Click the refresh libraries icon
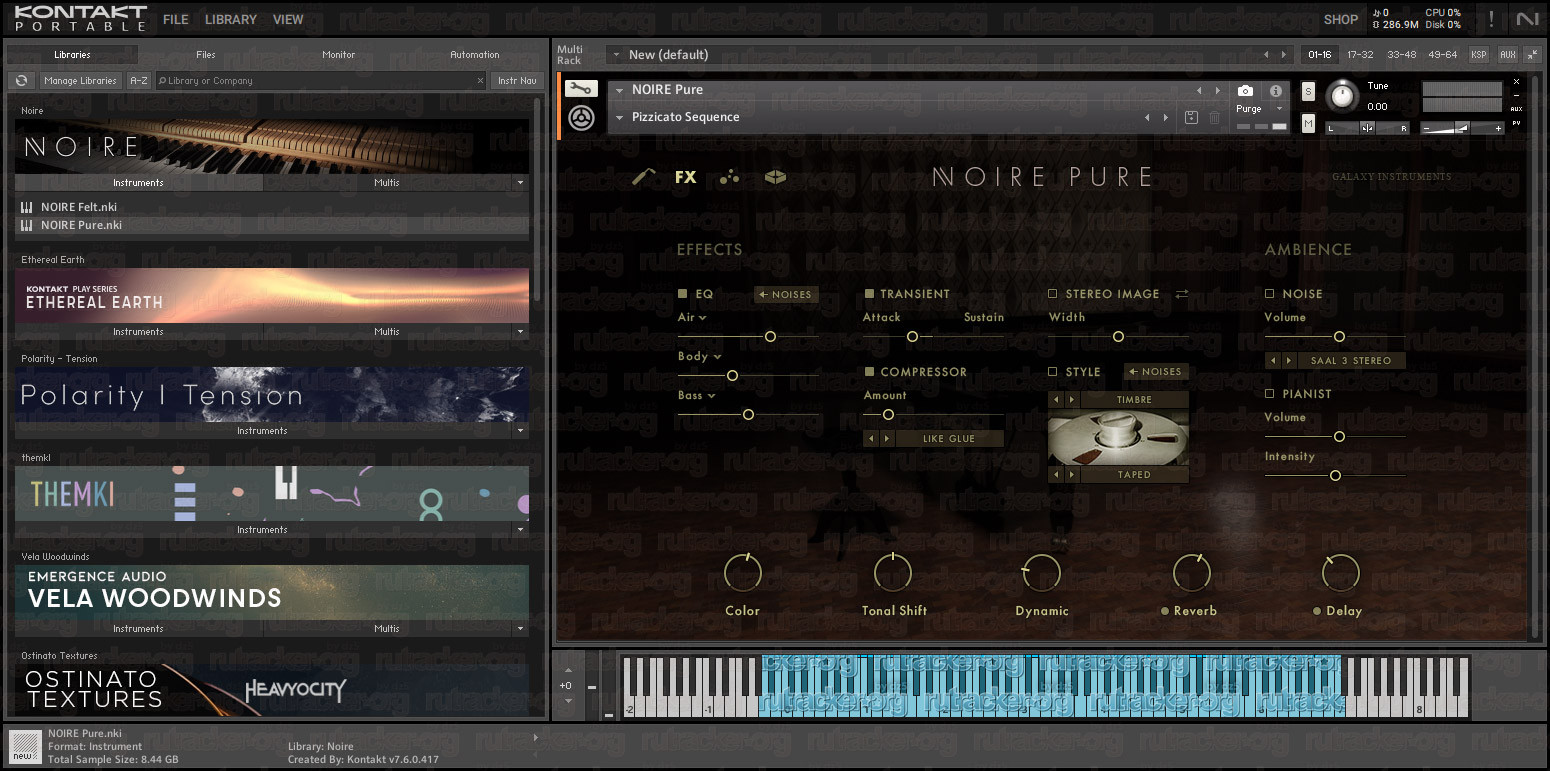 (21, 81)
